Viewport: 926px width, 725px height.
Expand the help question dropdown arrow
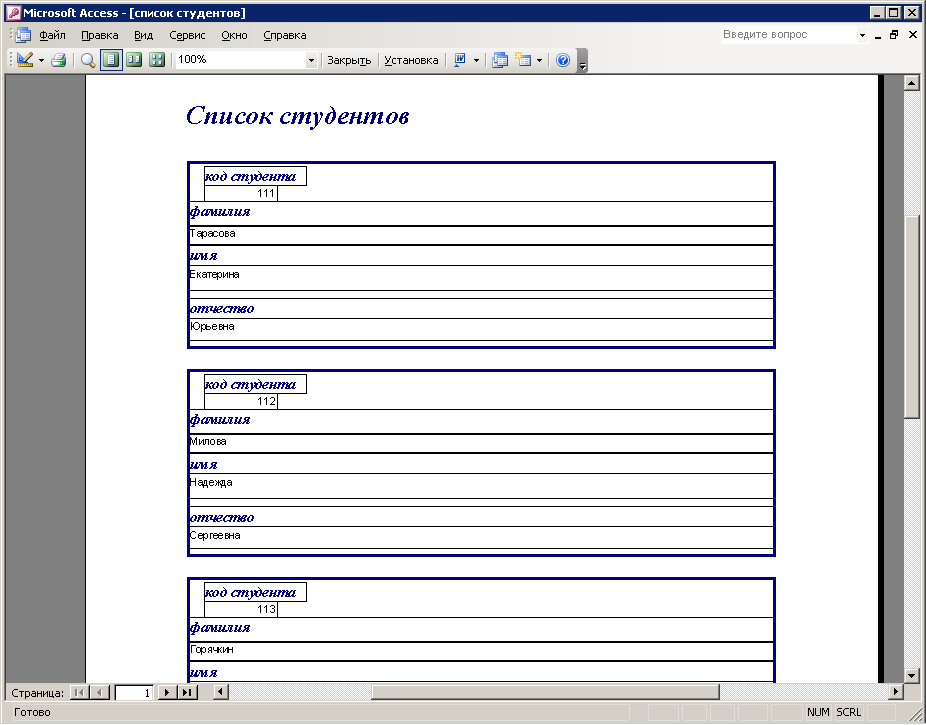pyautogui.click(x=862, y=35)
